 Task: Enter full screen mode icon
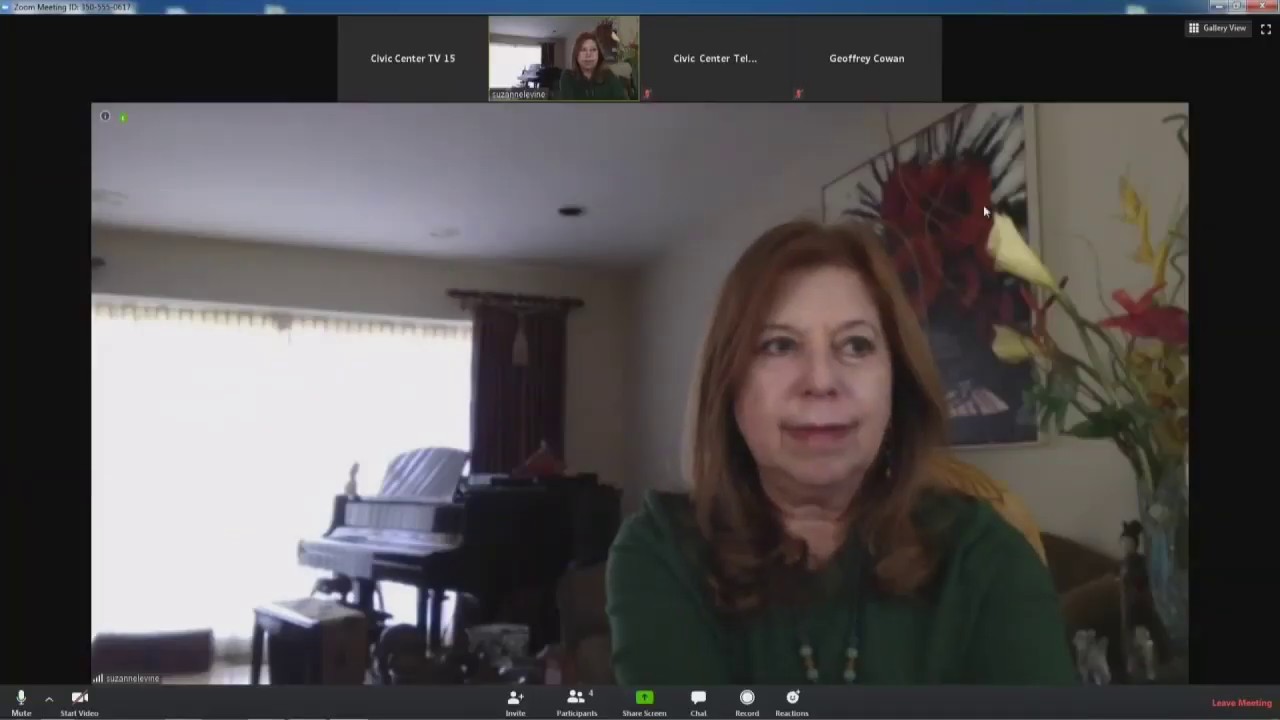(x=1266, y=28)
